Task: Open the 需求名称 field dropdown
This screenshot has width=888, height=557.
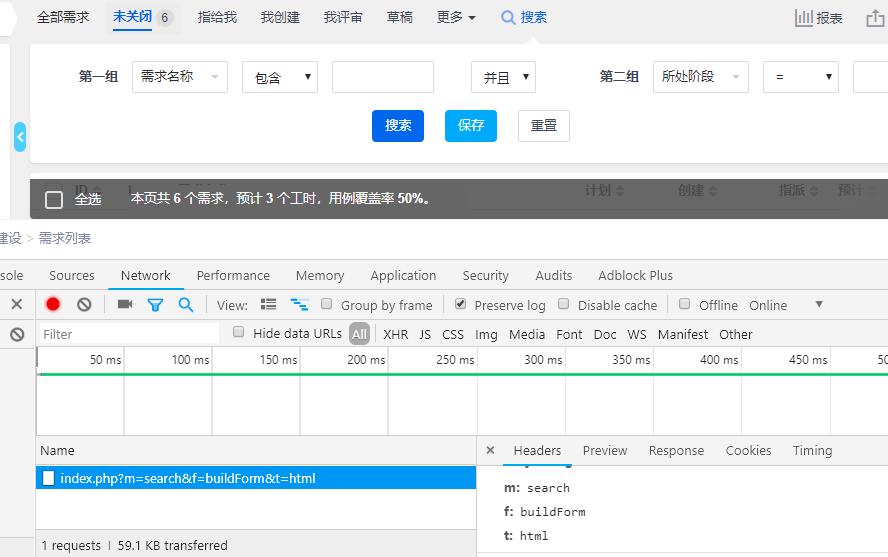Action: [x=180, y=77]
